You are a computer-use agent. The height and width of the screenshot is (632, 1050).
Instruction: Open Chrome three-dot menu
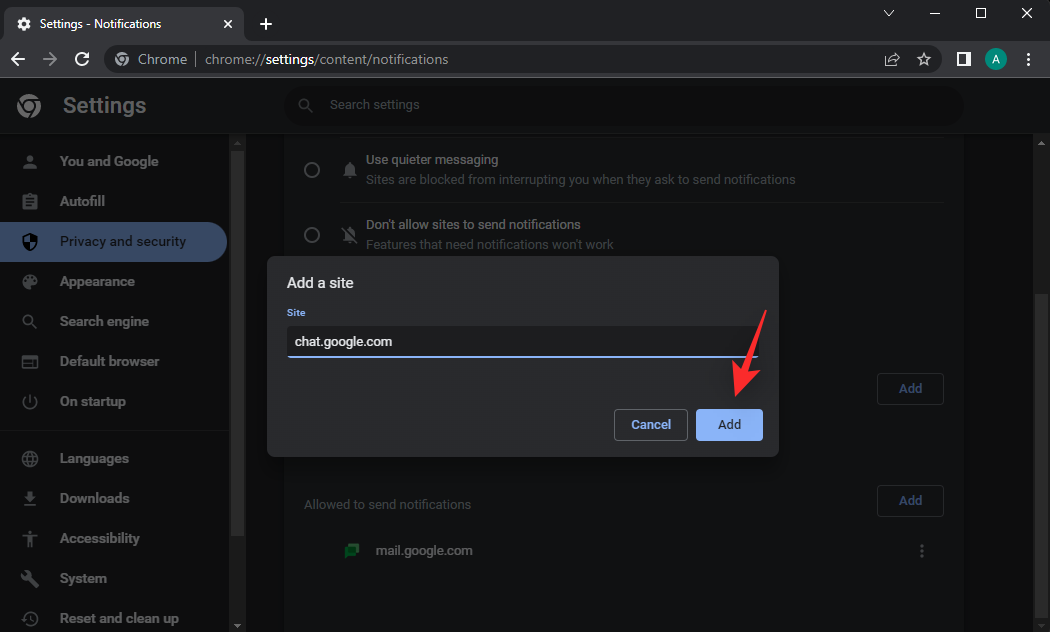coord(1028,60)
